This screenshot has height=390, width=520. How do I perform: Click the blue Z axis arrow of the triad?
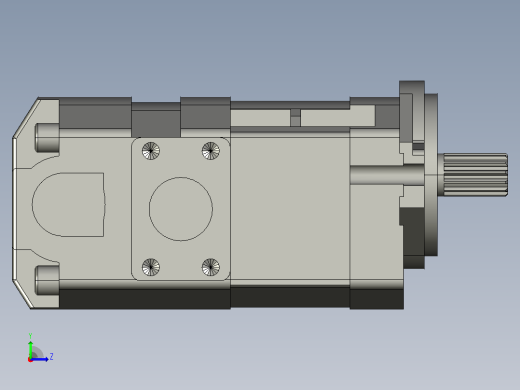point(40,359)
